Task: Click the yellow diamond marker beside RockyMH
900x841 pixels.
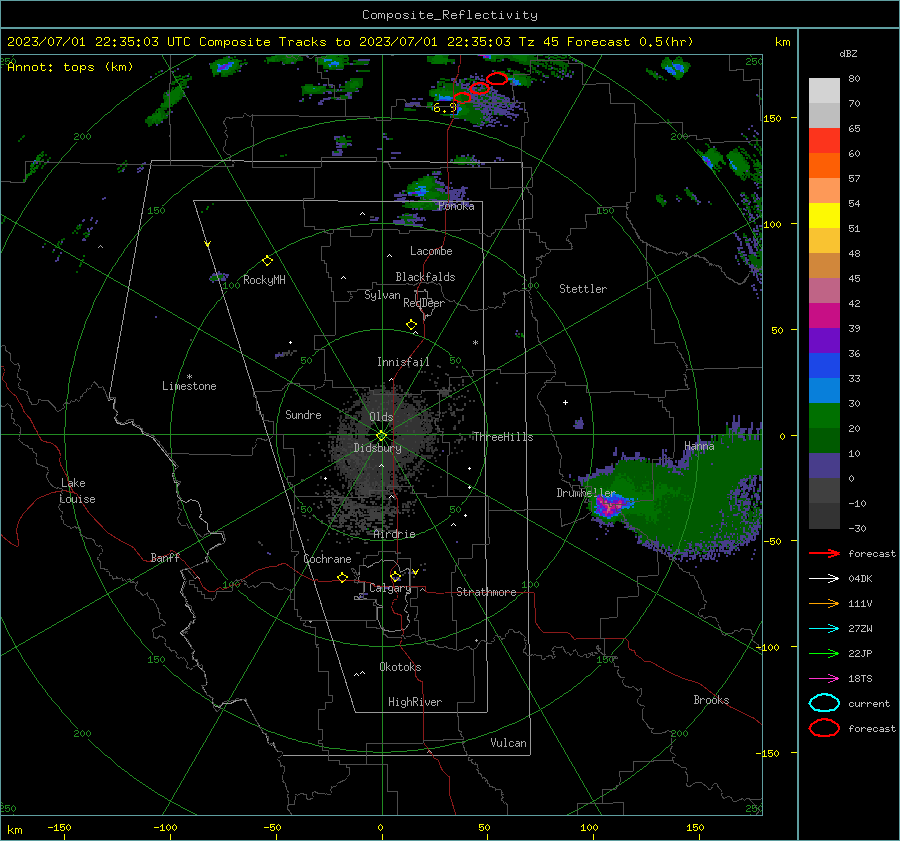Action: (267, 261)
